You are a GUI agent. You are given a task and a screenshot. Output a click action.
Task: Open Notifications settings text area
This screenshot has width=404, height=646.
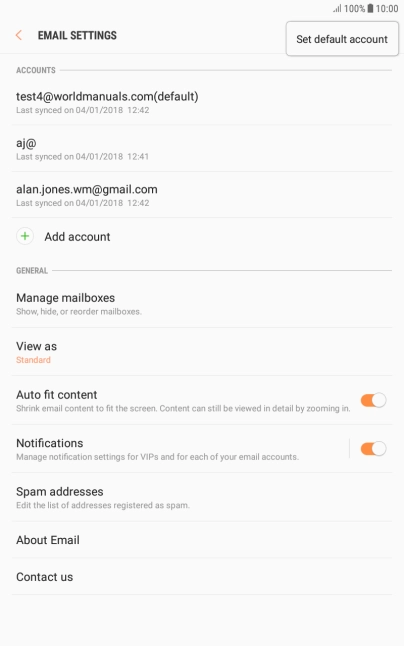180,449
